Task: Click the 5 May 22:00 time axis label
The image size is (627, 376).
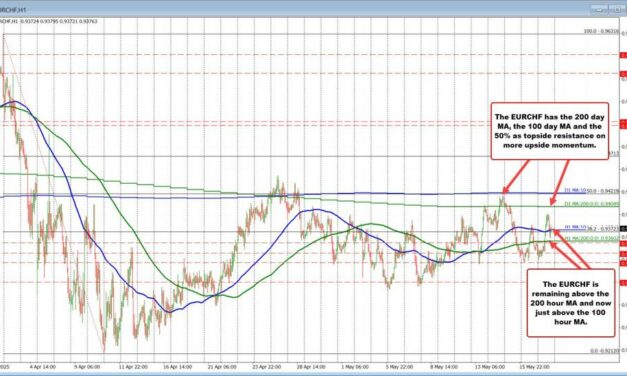Action: pos(399,366)
